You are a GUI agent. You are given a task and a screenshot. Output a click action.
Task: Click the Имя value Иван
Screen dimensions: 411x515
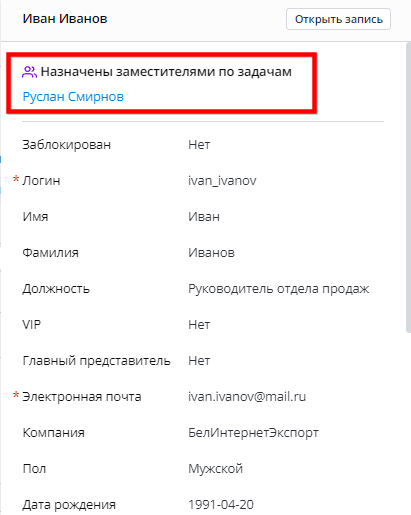click(204, 217)
